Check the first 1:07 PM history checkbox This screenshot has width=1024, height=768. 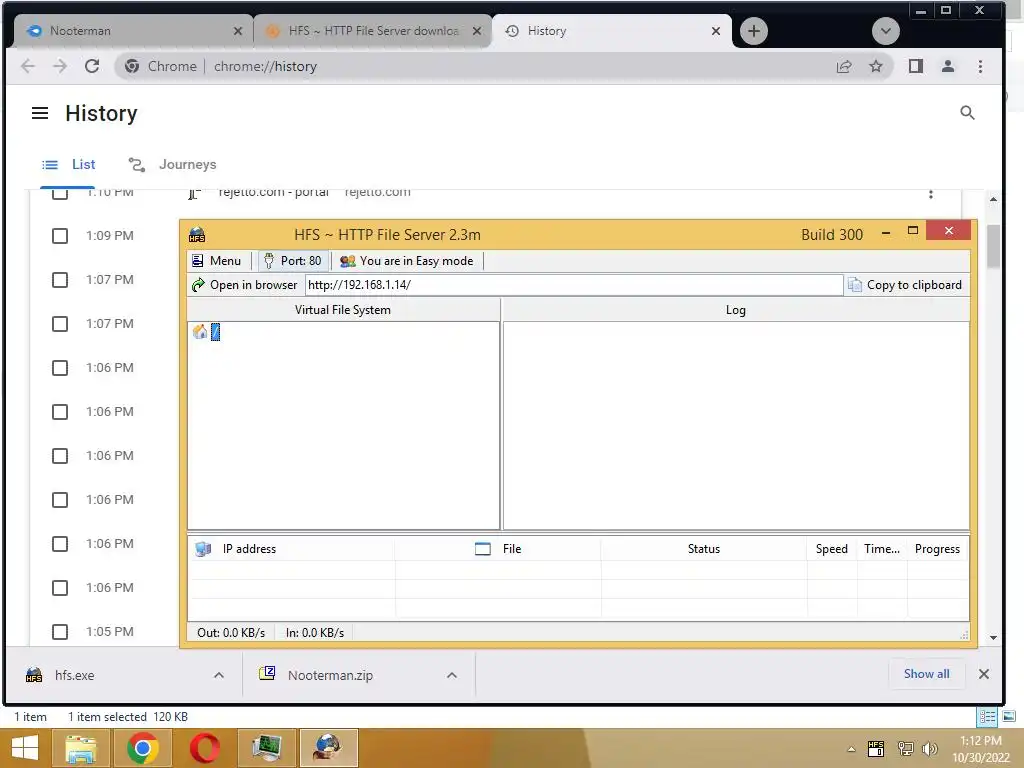click(x=59, y=280)
